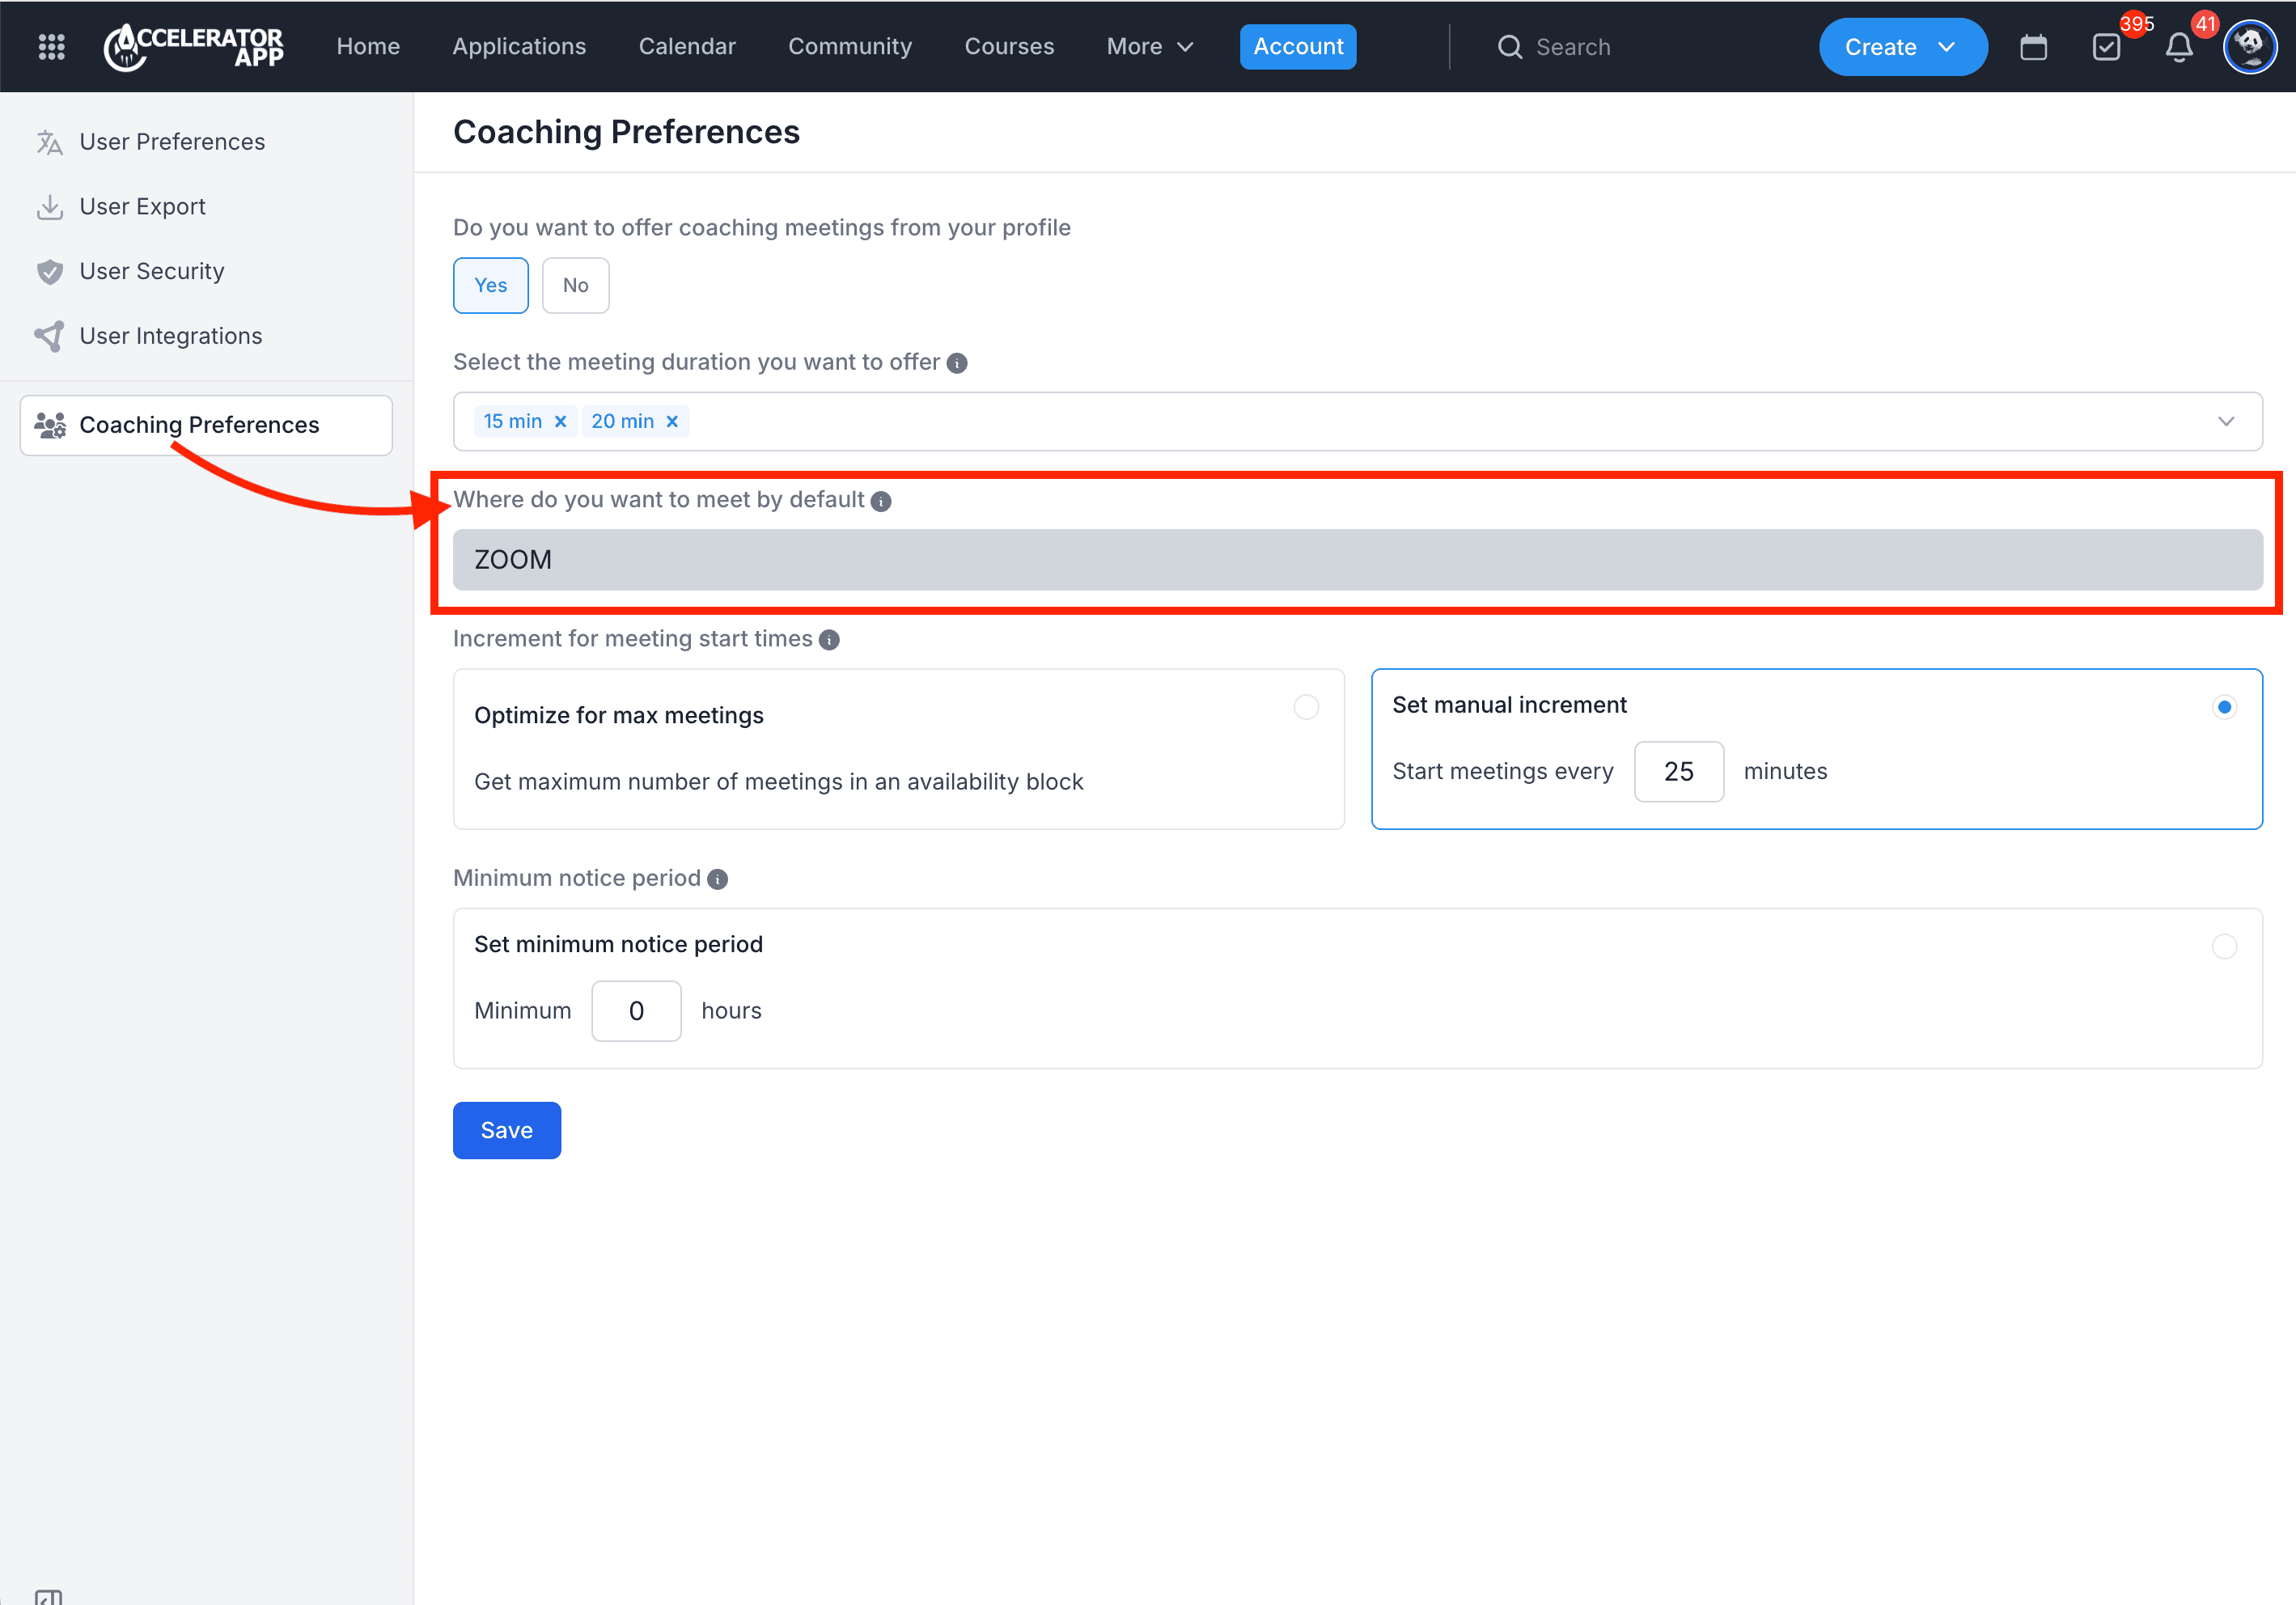
Task: Open the tasks checklist icon with badge
Action: pos(2106,47)
